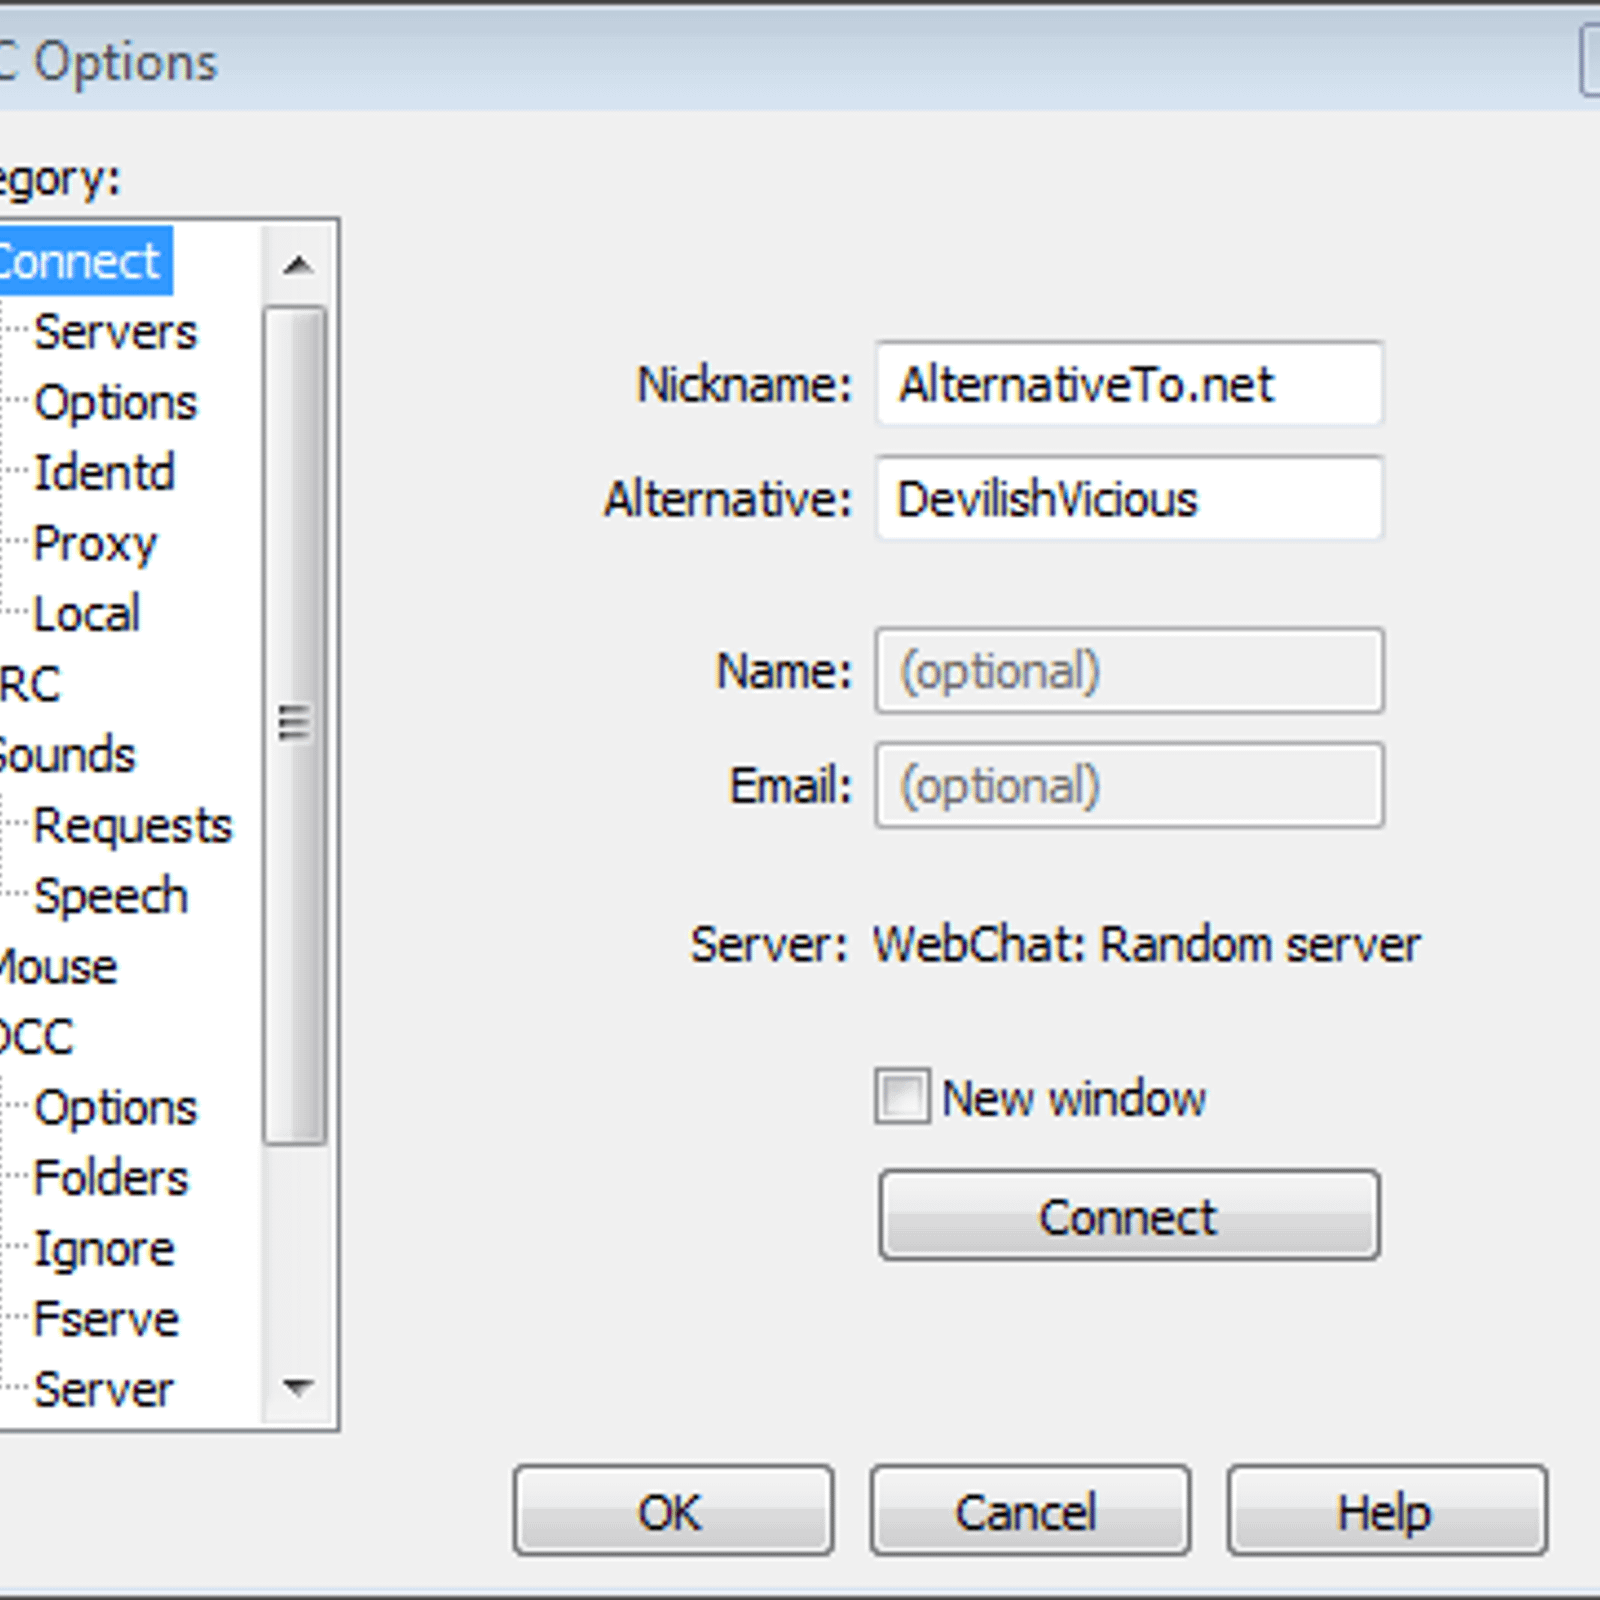Select Options under Connect category

pos(115,403)
